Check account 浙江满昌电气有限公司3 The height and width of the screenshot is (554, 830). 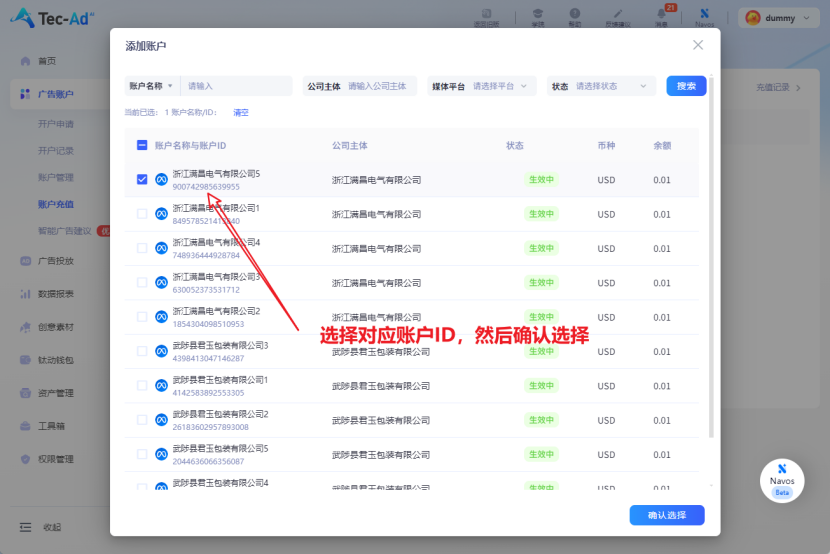(142, 283)
